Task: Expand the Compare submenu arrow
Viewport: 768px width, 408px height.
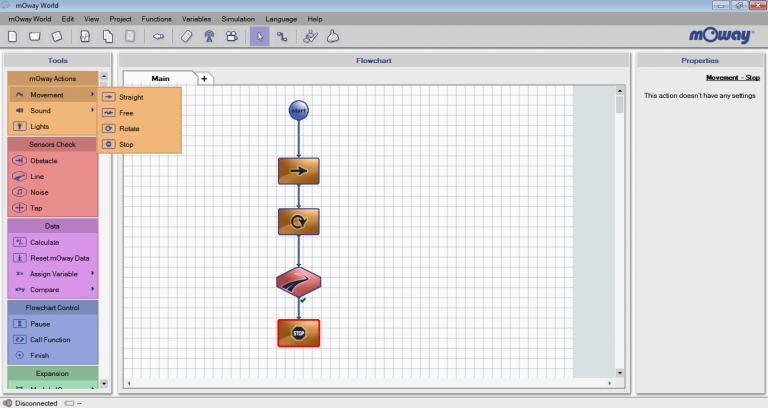Action: click(x=92, y=289)
